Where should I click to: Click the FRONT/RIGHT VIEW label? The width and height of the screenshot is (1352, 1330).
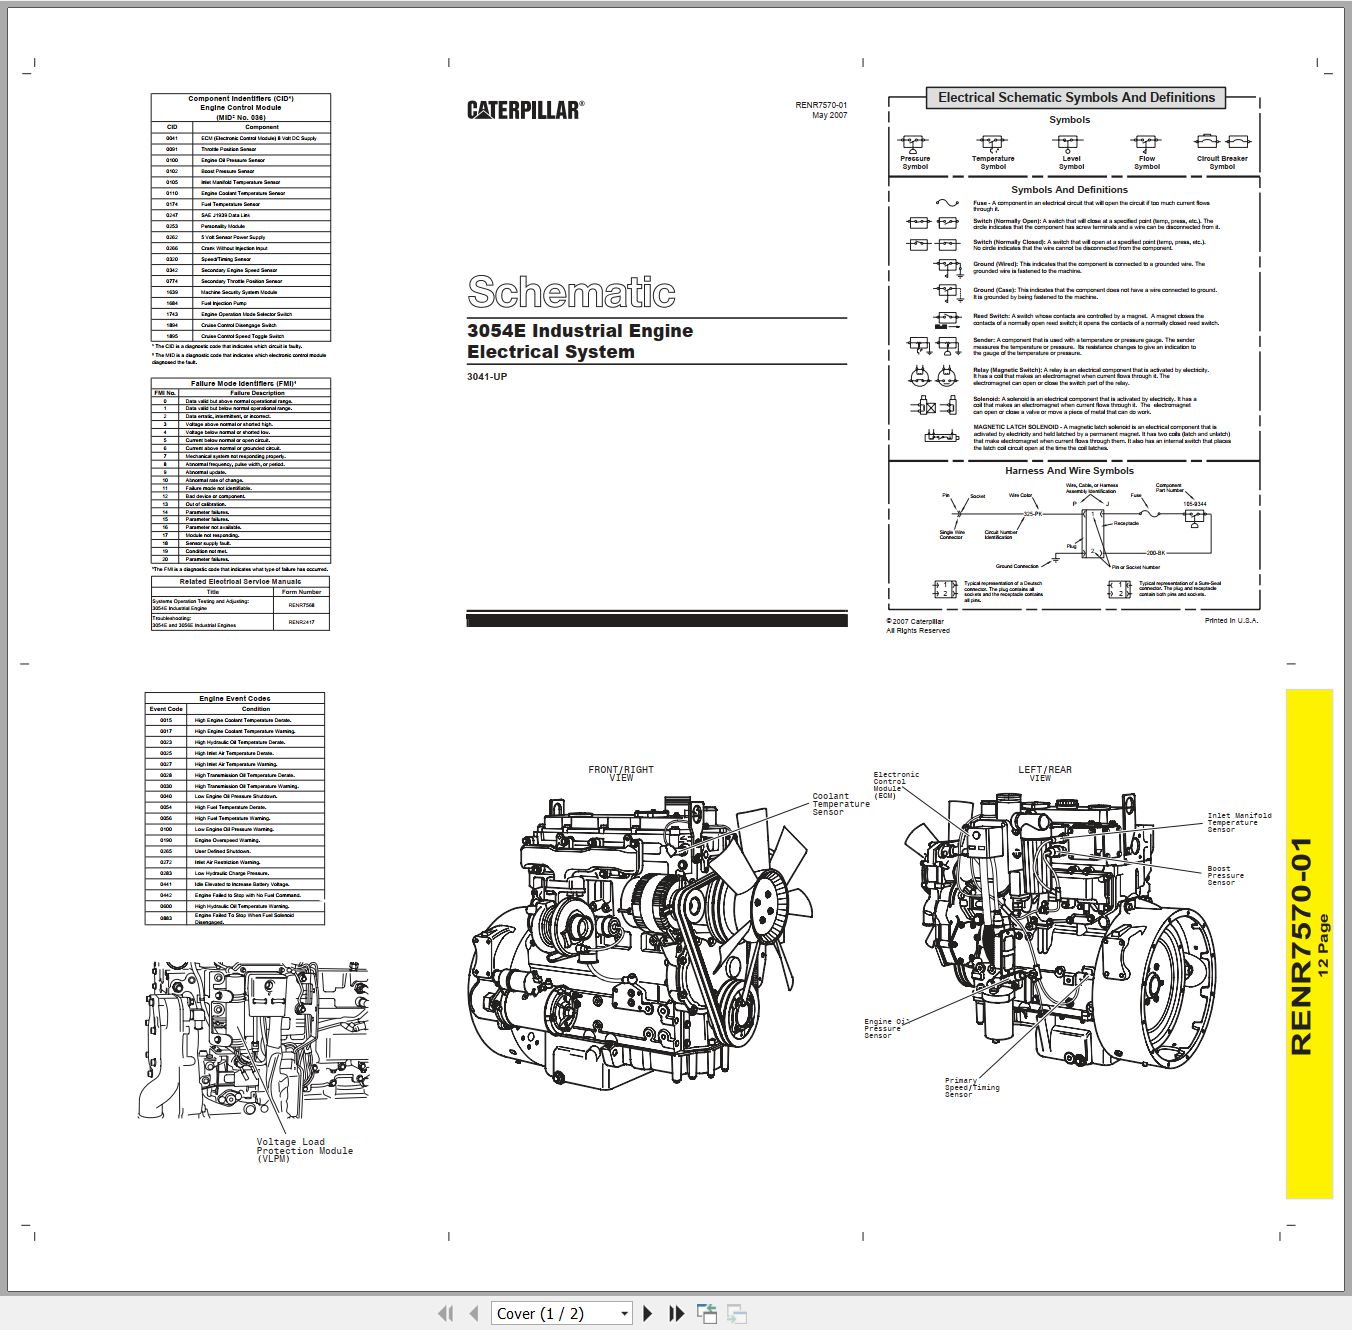[621, 774]
